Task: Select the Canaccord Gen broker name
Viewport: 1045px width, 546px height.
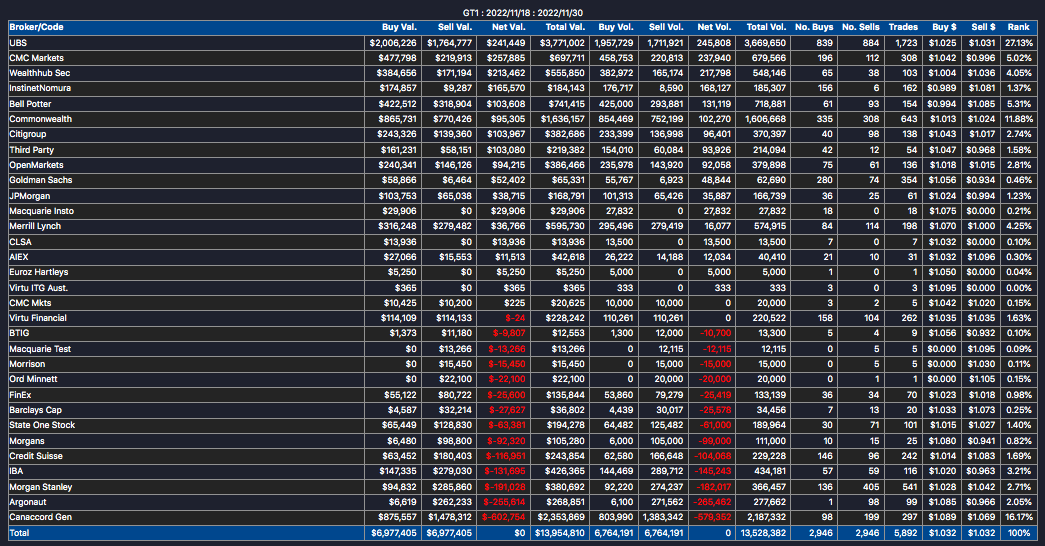Action: click(41, 517)
